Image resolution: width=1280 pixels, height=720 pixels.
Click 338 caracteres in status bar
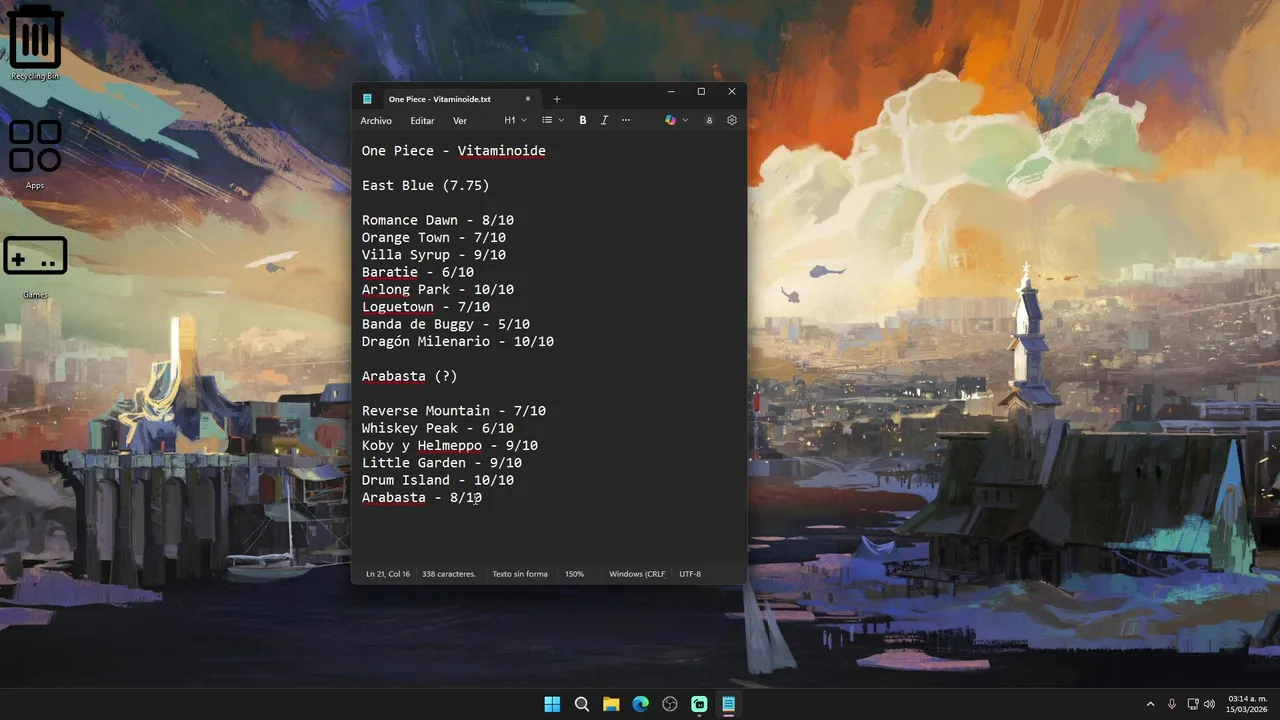[449, 574]
